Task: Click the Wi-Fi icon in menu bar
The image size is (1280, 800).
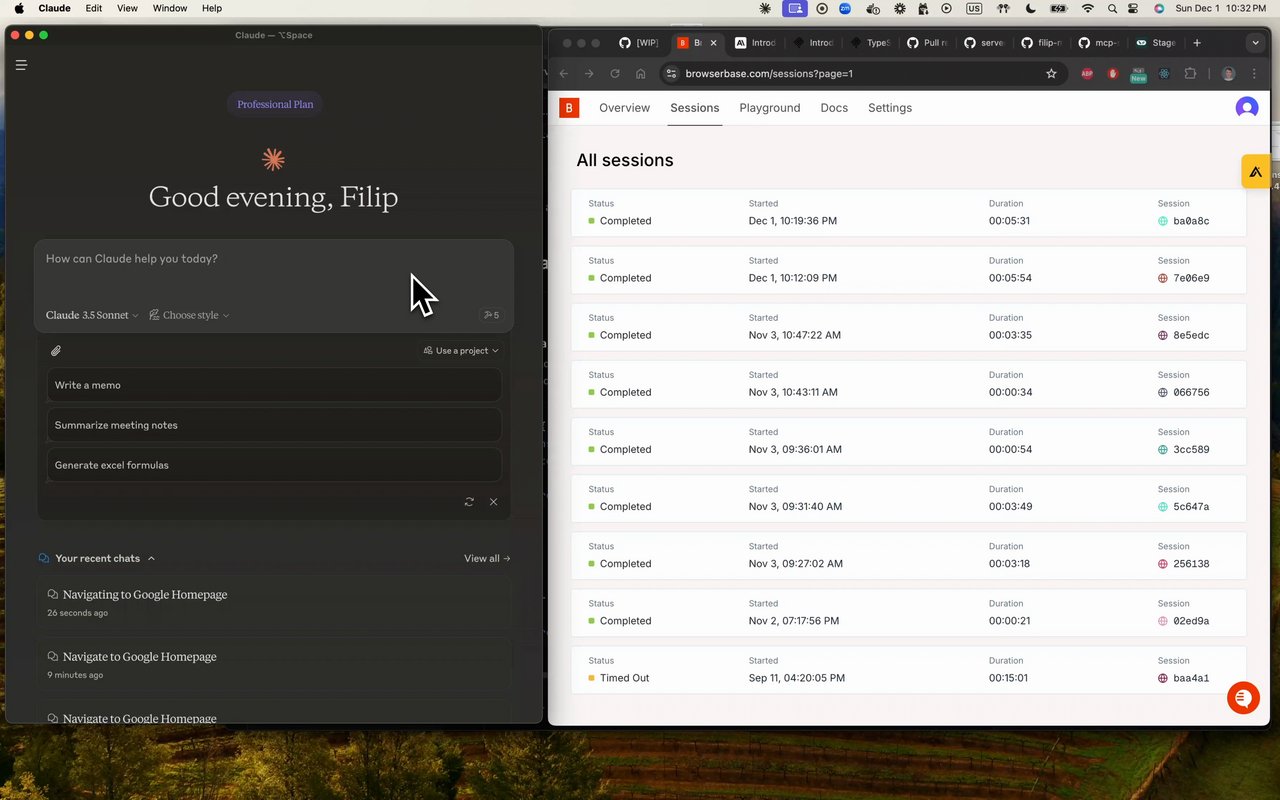Action: click(x=1087, y=8)
